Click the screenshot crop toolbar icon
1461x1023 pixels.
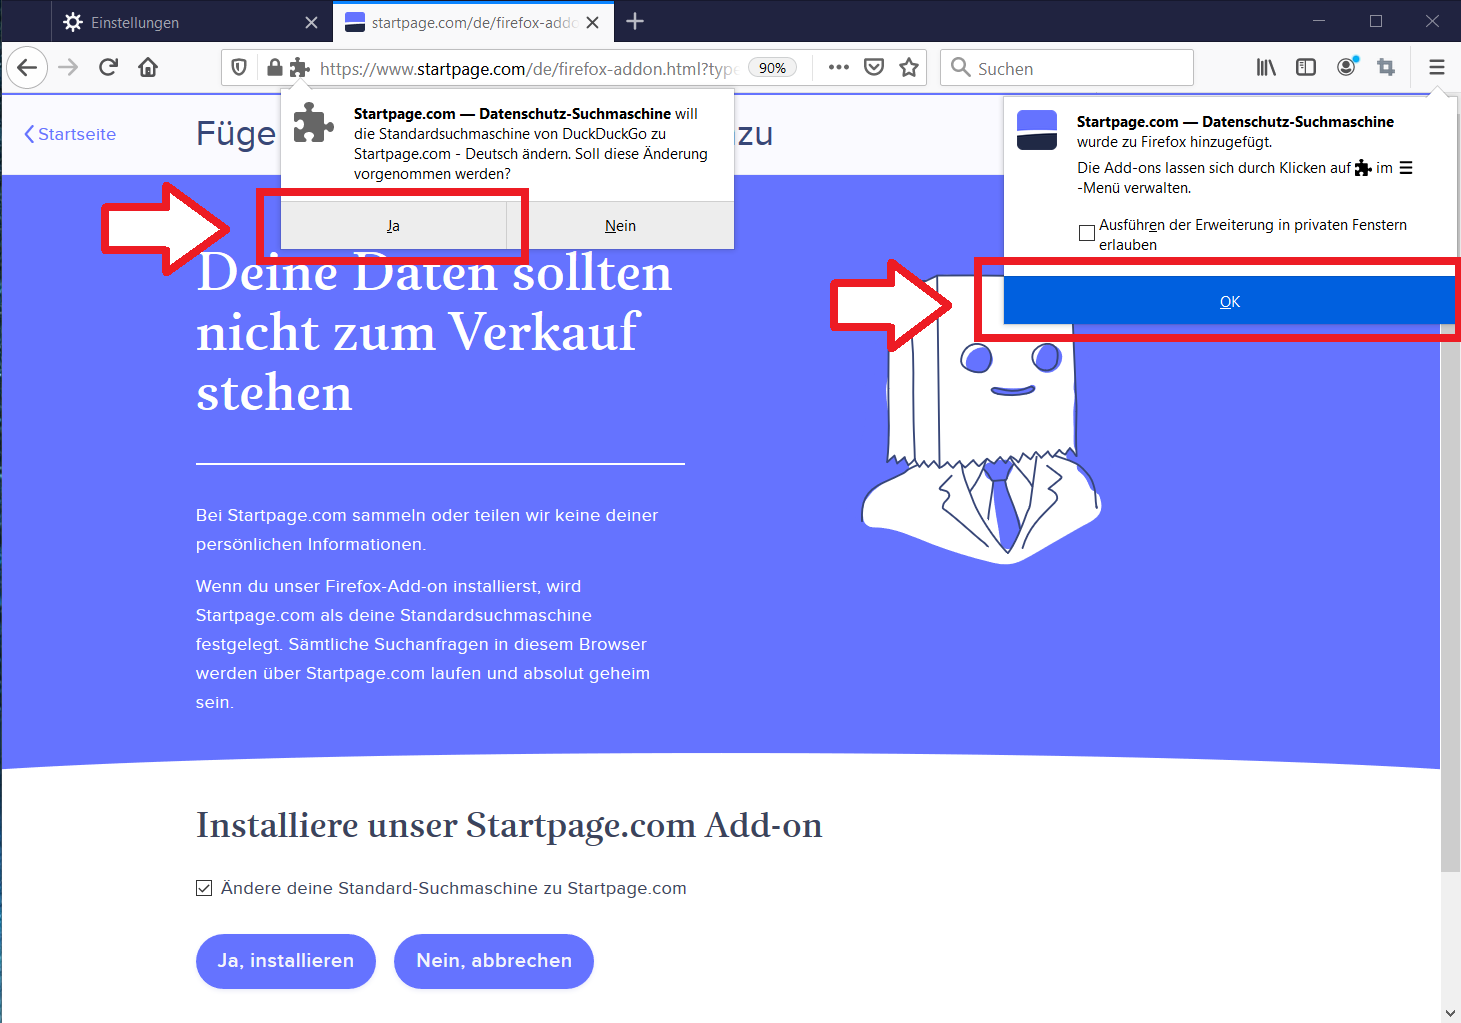pyautogui.click(x=1386, y=68)
